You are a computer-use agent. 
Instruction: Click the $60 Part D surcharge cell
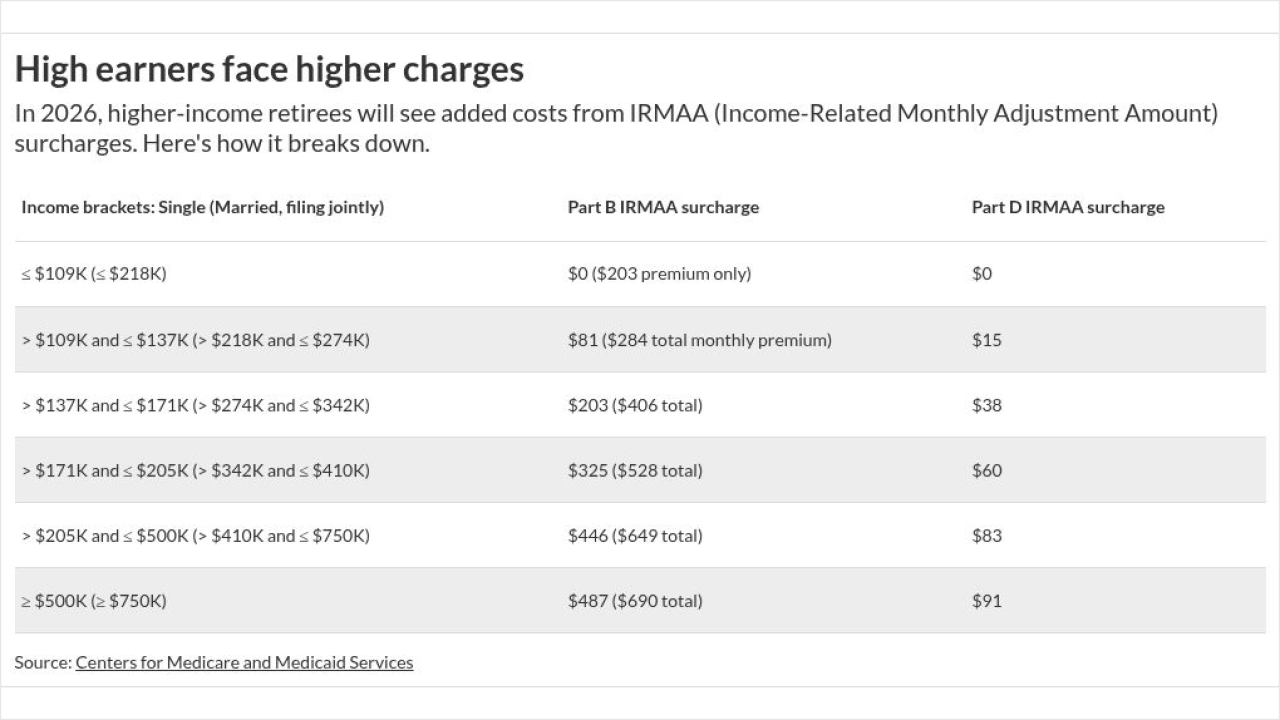click(986, 470)
